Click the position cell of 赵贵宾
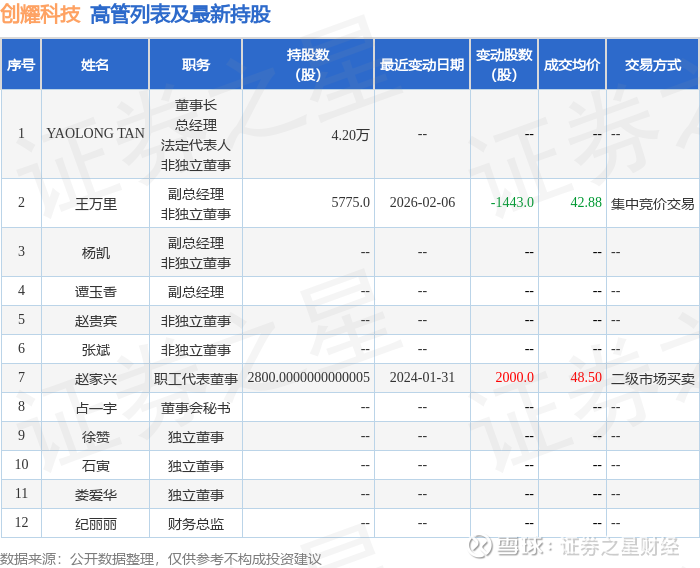The image size is (700, 568). click(196, 321)
